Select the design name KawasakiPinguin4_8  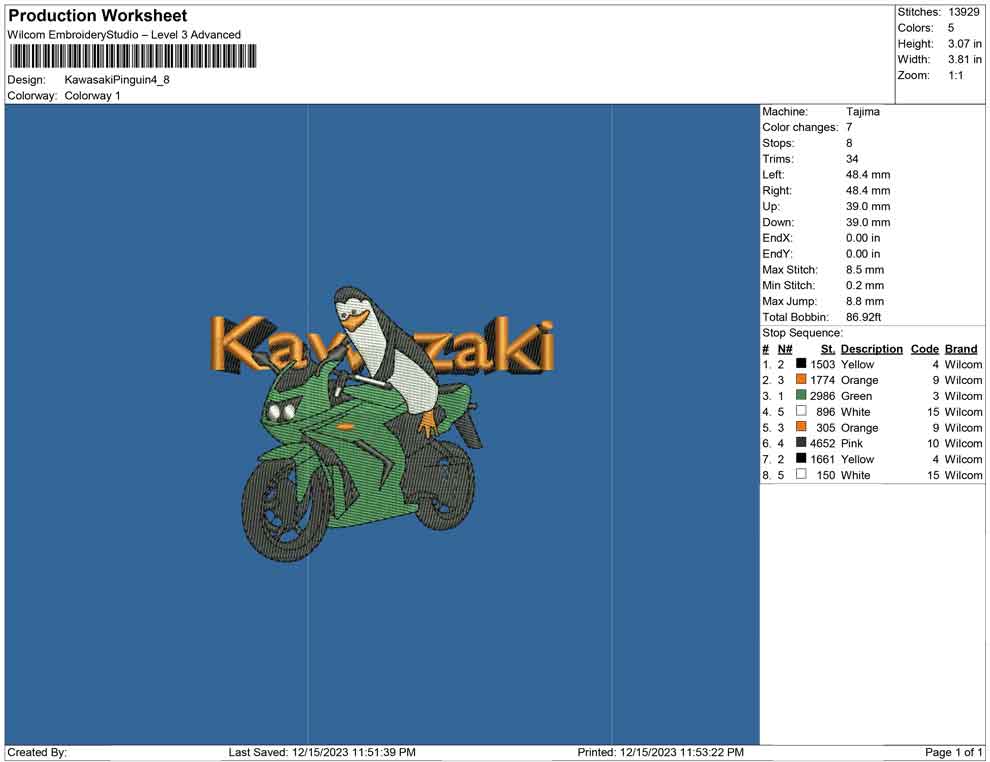pyautogui.click(x=117, y=79)
